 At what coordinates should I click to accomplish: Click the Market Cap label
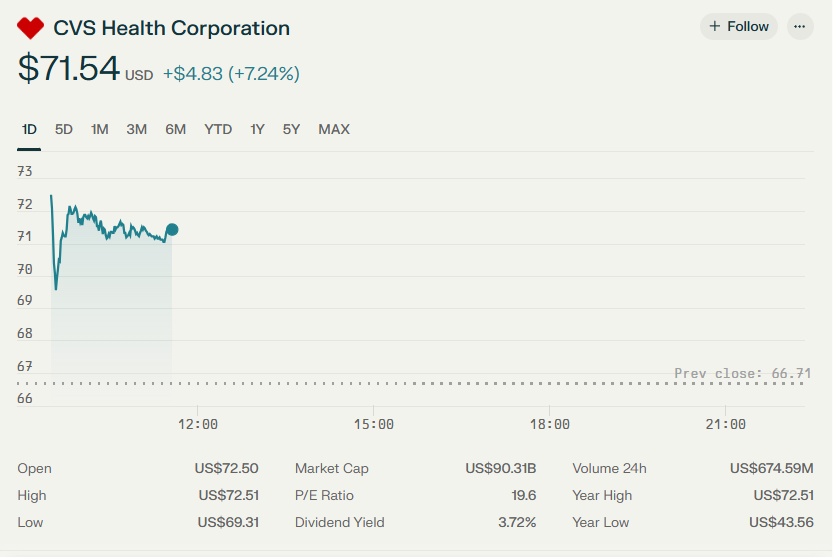(332, 468)
